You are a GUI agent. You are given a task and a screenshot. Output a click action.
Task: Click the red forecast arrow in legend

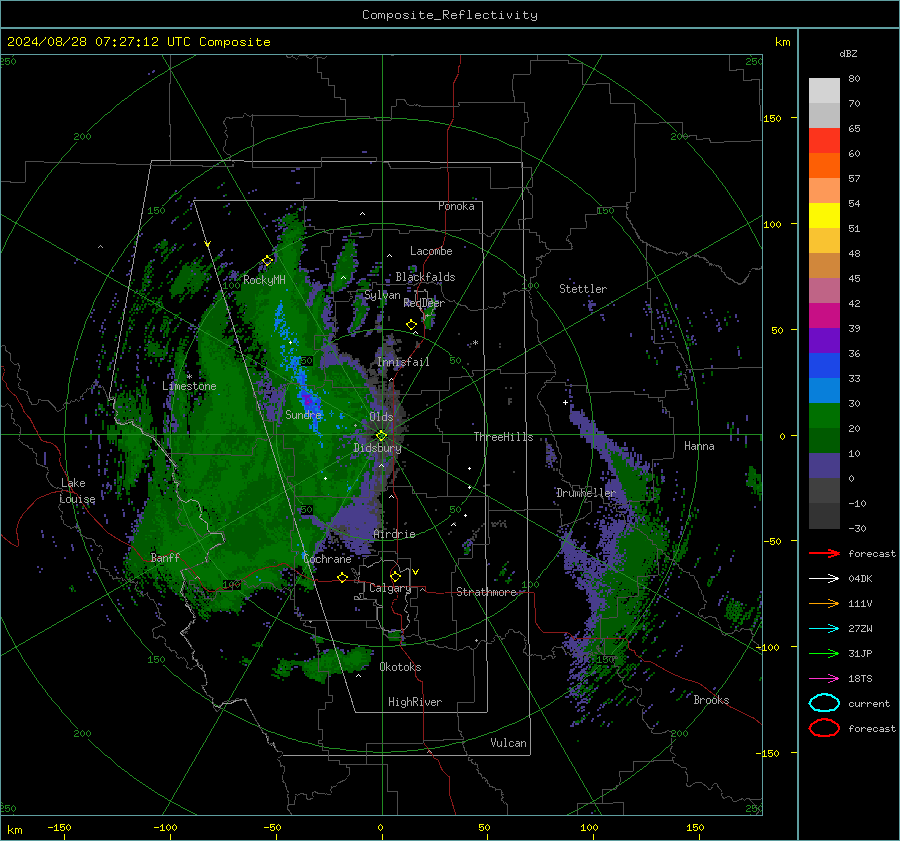tap(824, 553)
